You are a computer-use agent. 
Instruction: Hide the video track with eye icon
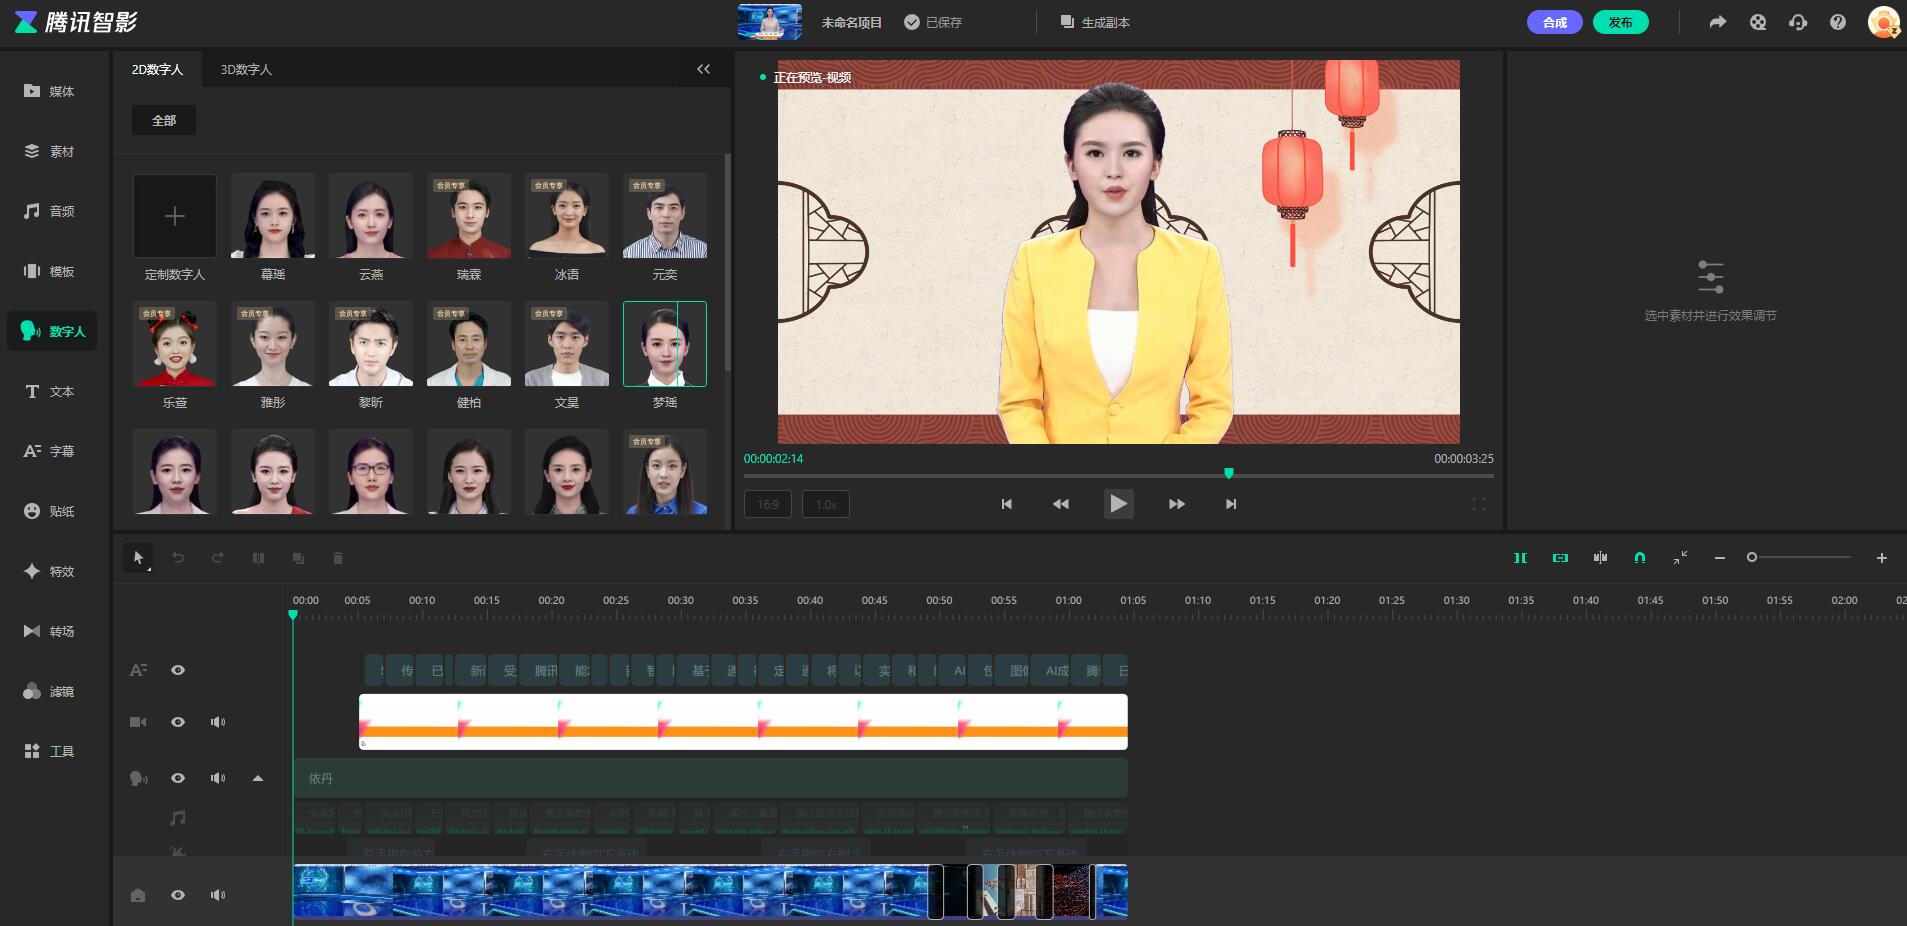pos(178,722)
